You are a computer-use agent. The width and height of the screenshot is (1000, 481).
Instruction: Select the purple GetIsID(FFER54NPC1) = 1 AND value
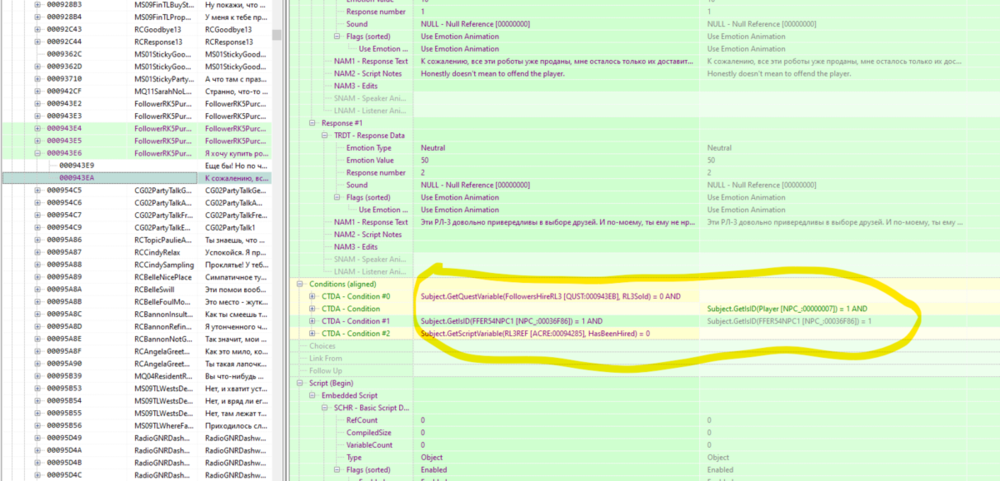point(511,321)
